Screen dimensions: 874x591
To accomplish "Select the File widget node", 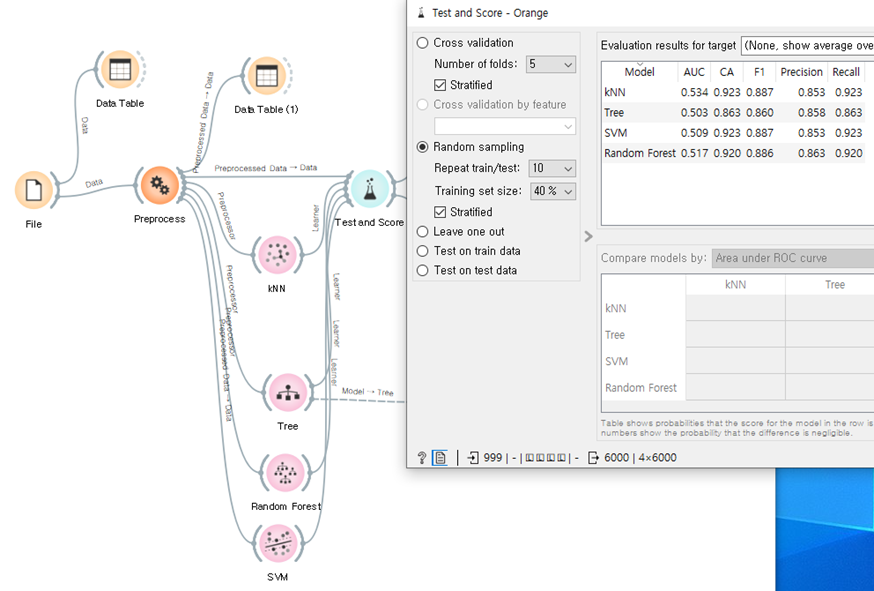I will point(33,190).
